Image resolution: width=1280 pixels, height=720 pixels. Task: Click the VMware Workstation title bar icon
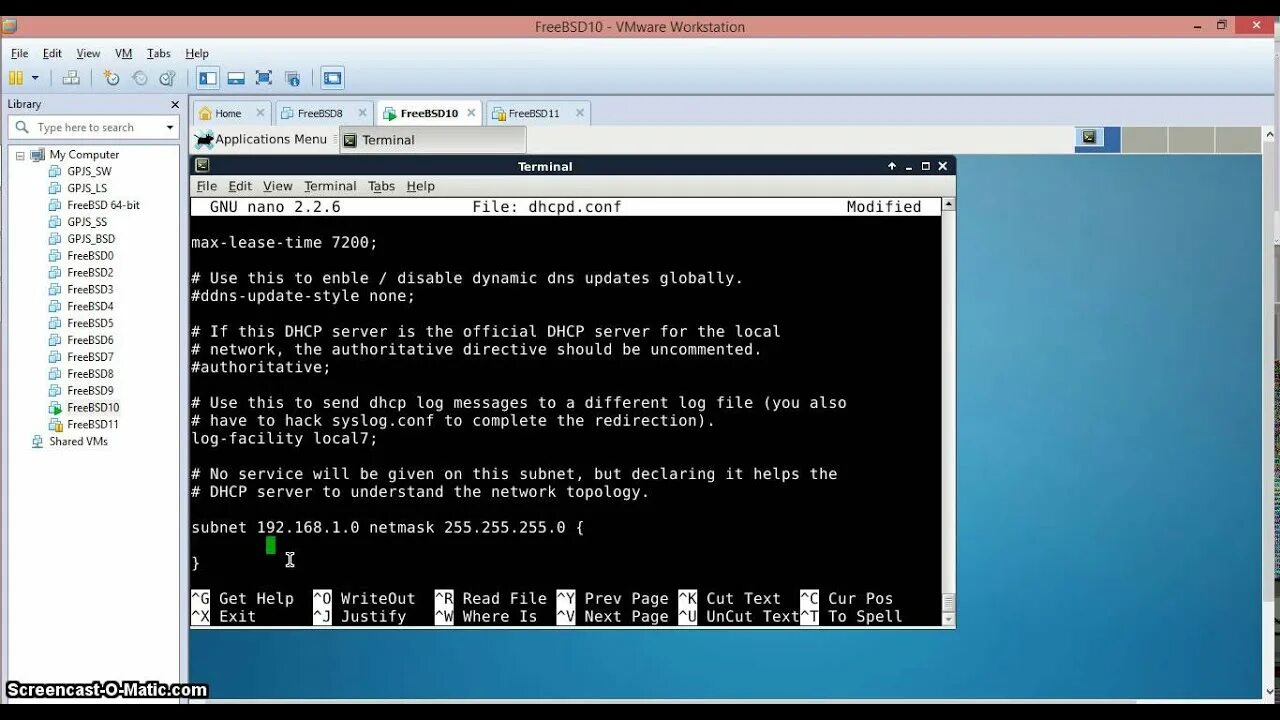point(9,27)
